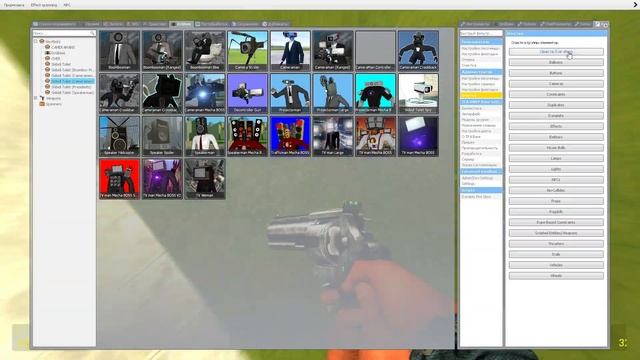Image resolution: width=640 pixels, height=360 pixels.
Task: Click the utilities filter field in the right panel
Action: 481,33
